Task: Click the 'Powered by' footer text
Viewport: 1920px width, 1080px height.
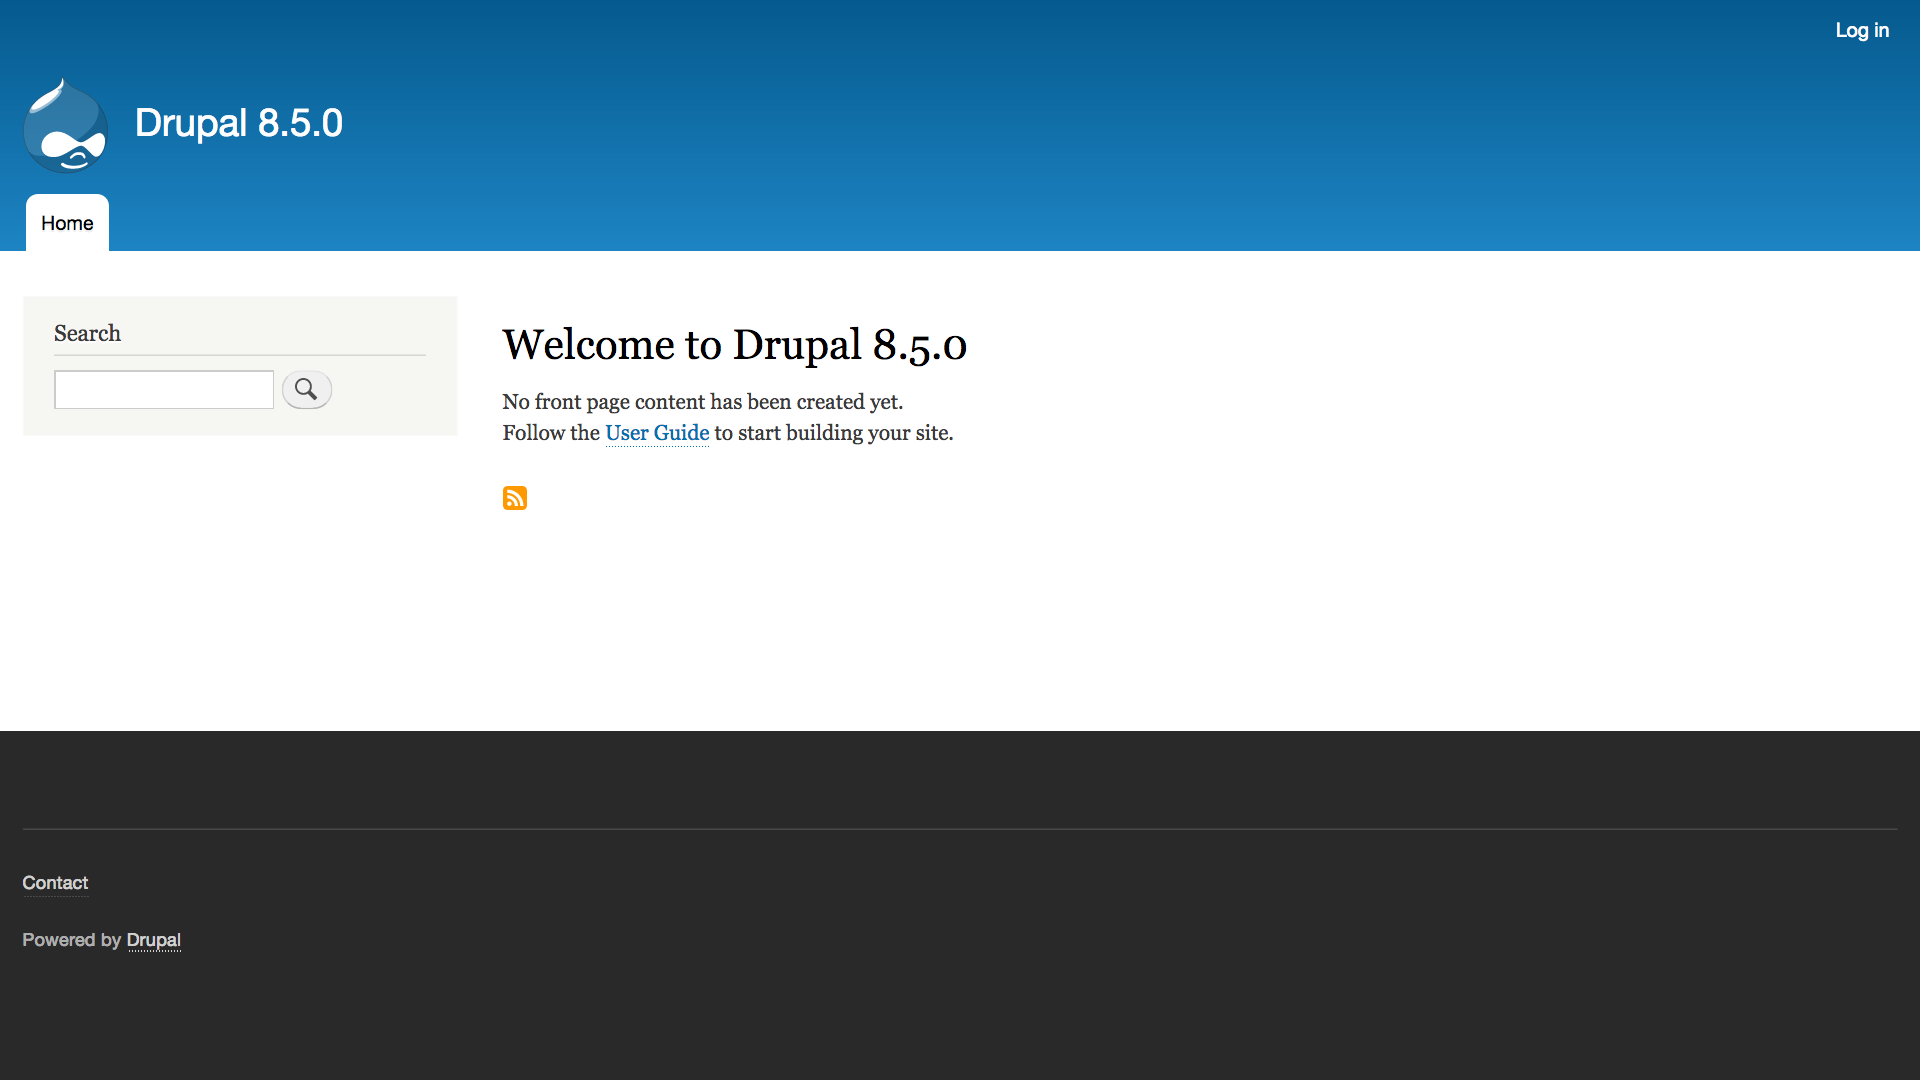Action: [71, 940]
